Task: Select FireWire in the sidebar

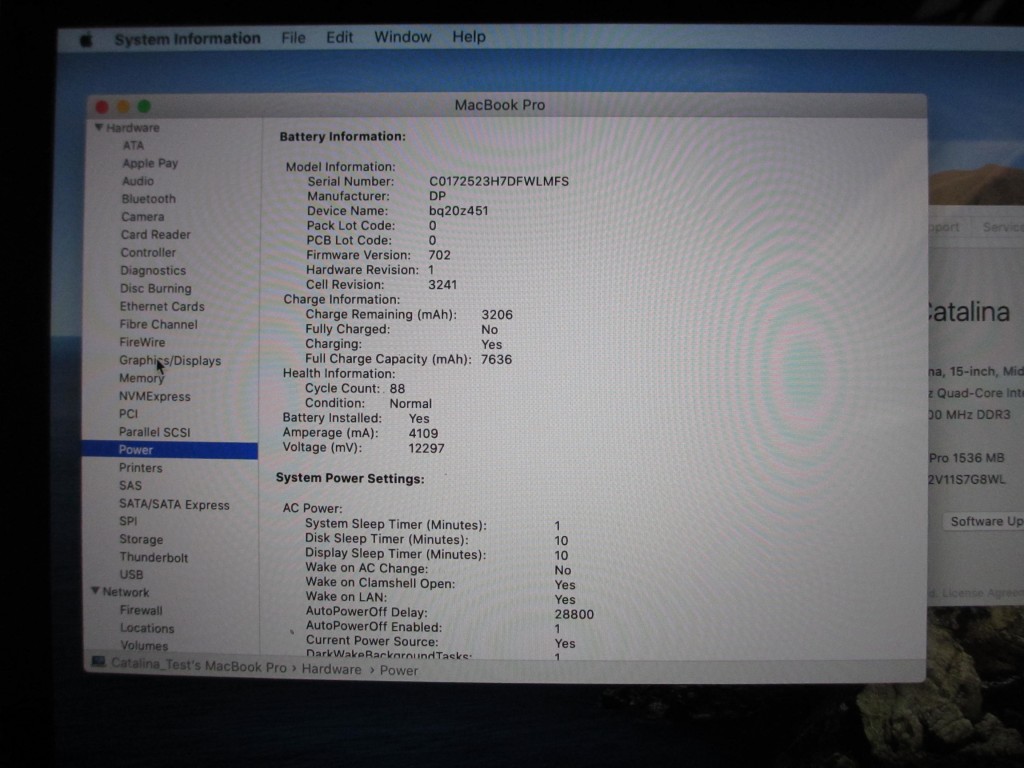Action: coord(142,342)
